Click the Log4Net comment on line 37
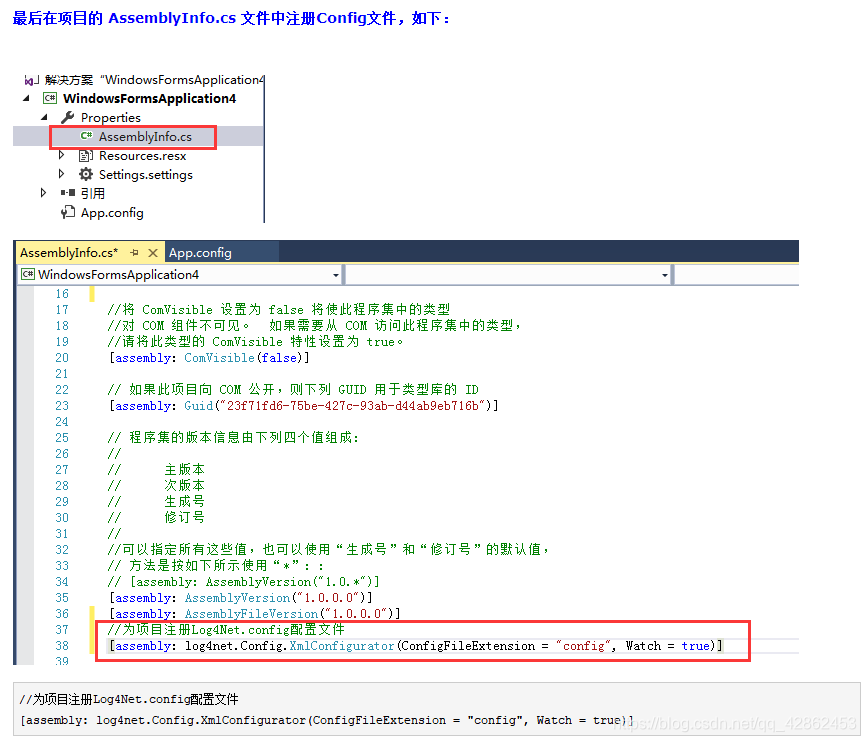The height and width of the screenshot is (742, 866). (226, 629)
